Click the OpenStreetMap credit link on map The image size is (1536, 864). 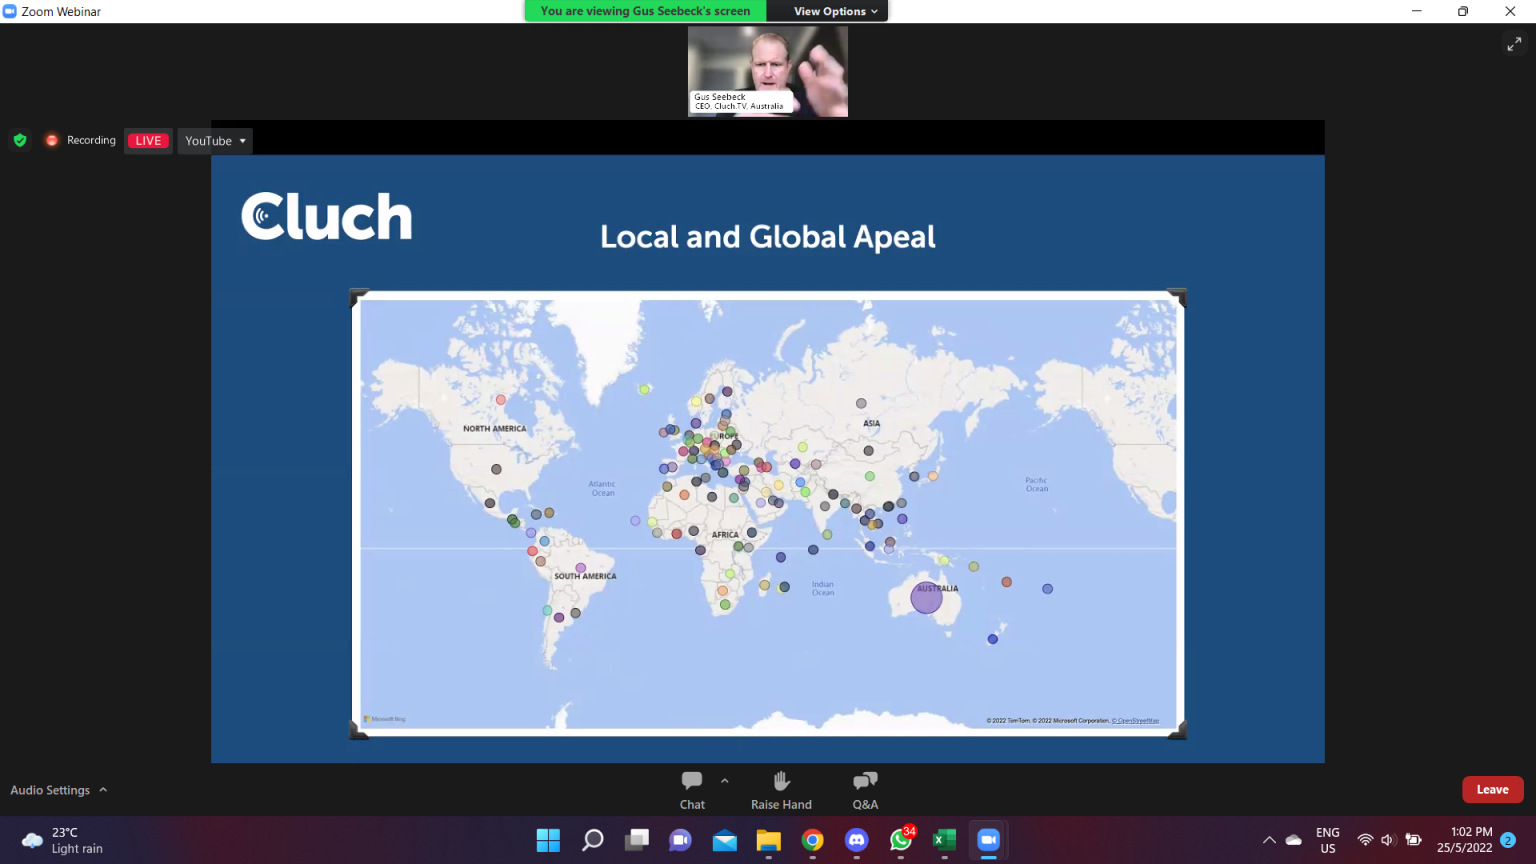[x=1135, y=720]
